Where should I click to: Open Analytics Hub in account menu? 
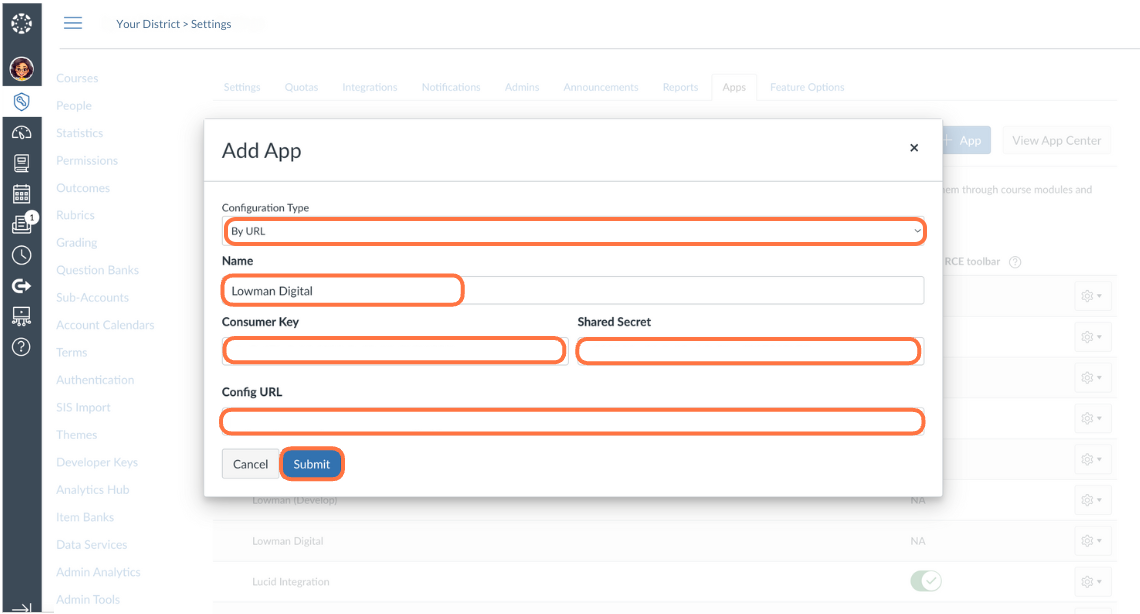pyautogui.click(x=93, y=490)
